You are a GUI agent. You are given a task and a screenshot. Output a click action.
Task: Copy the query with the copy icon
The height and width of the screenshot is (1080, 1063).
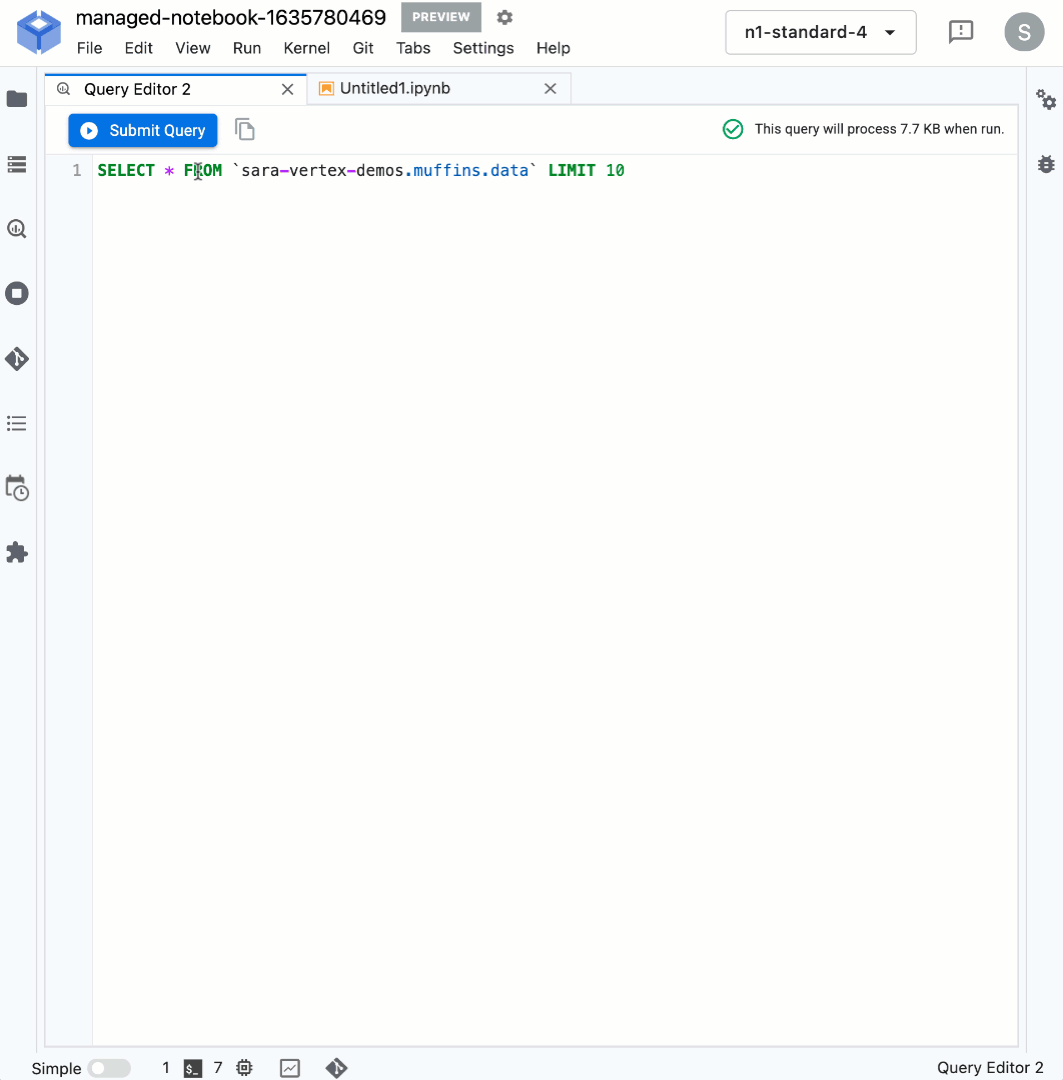pyautogui.click(x=245, y=129)
